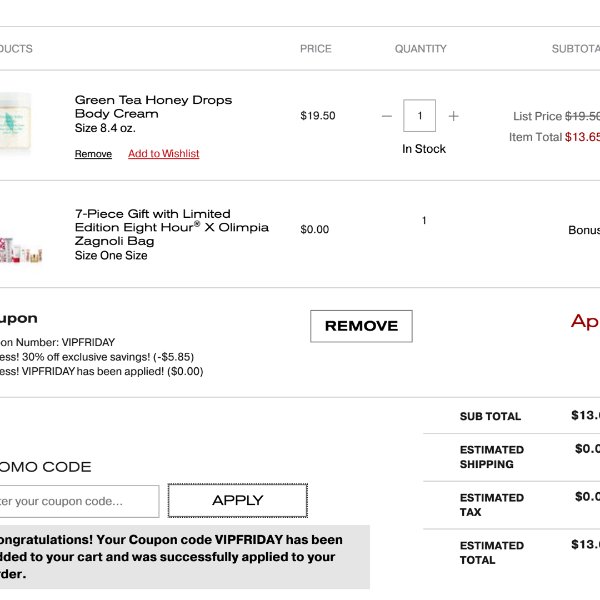The image size is (600, 600).
Task: Click the quantity box showing 1
Action: click(x=419, y=116)
